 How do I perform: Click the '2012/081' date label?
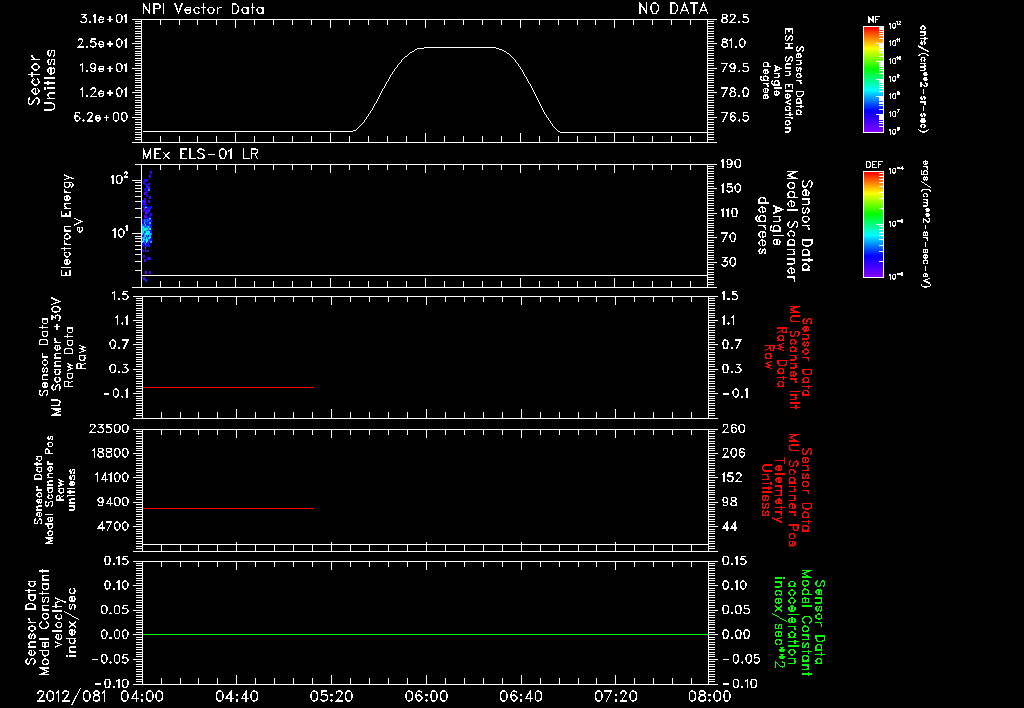click(71, 696)
